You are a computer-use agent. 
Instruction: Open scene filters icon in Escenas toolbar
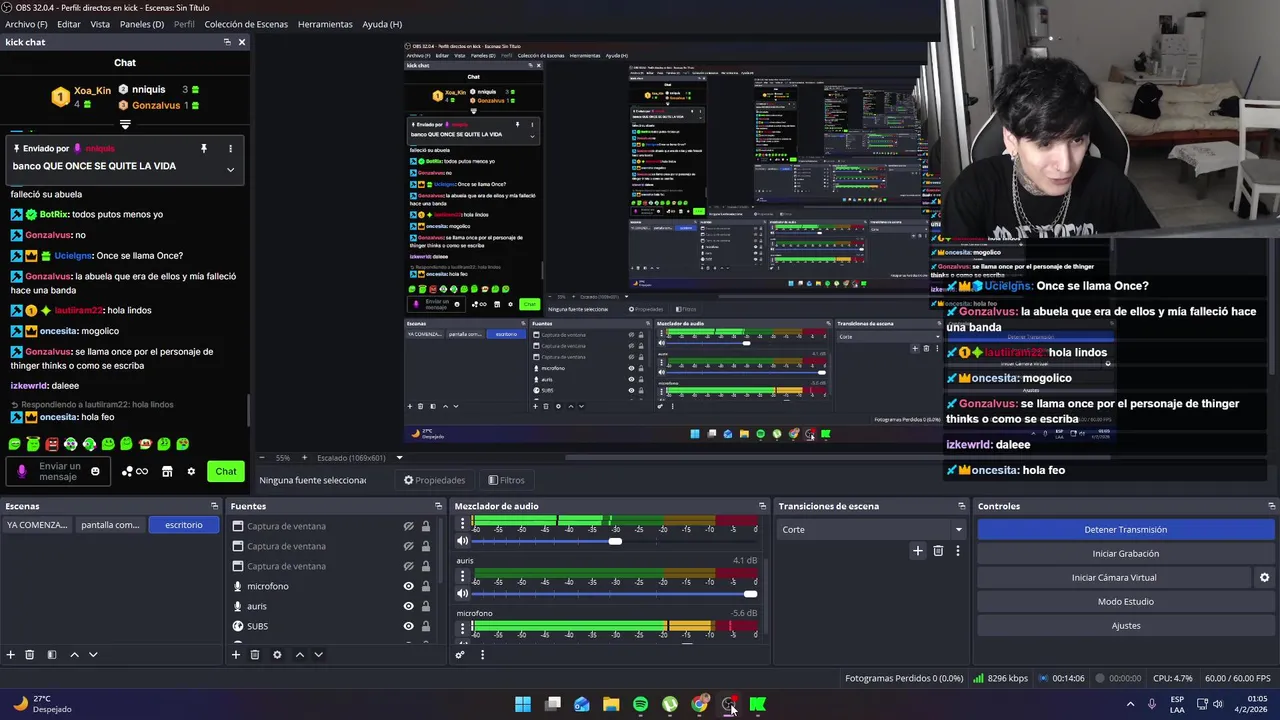(52, 655)
